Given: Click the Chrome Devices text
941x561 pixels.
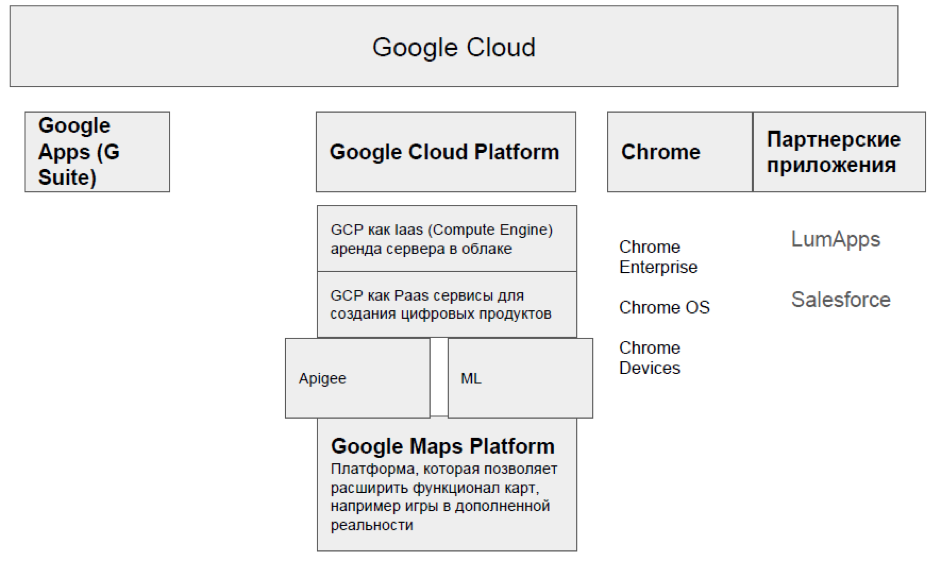Looking at the screenshot, I should coord(650,358).
